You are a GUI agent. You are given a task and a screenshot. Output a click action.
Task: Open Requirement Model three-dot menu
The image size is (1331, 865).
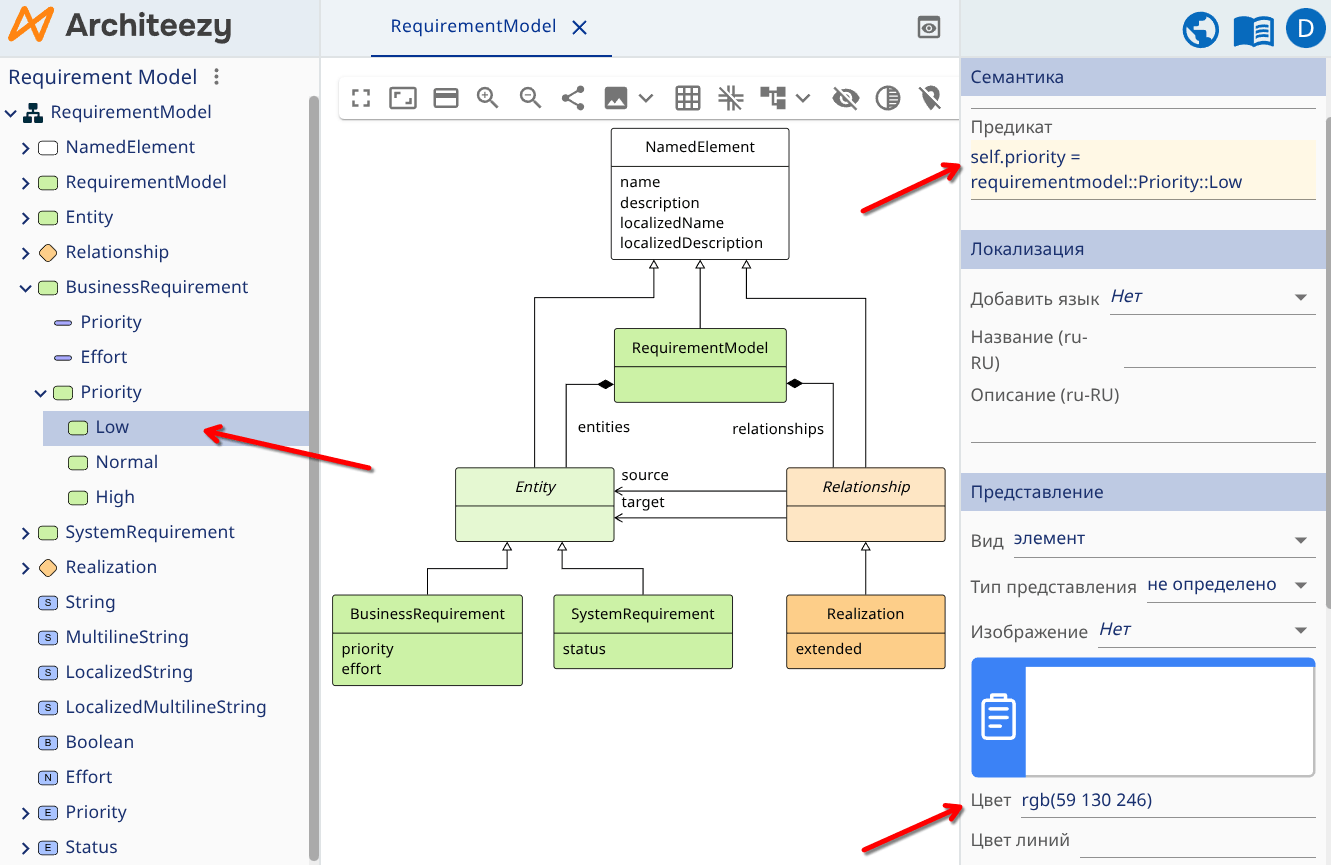pos(217,77)
